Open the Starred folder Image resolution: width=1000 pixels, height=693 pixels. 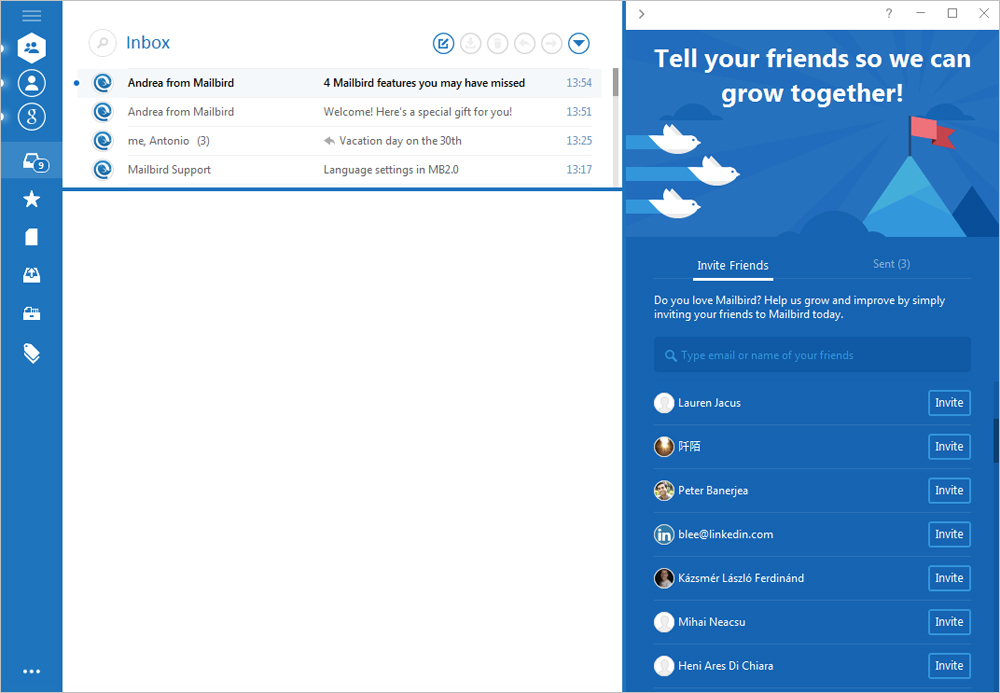(31, 200)
